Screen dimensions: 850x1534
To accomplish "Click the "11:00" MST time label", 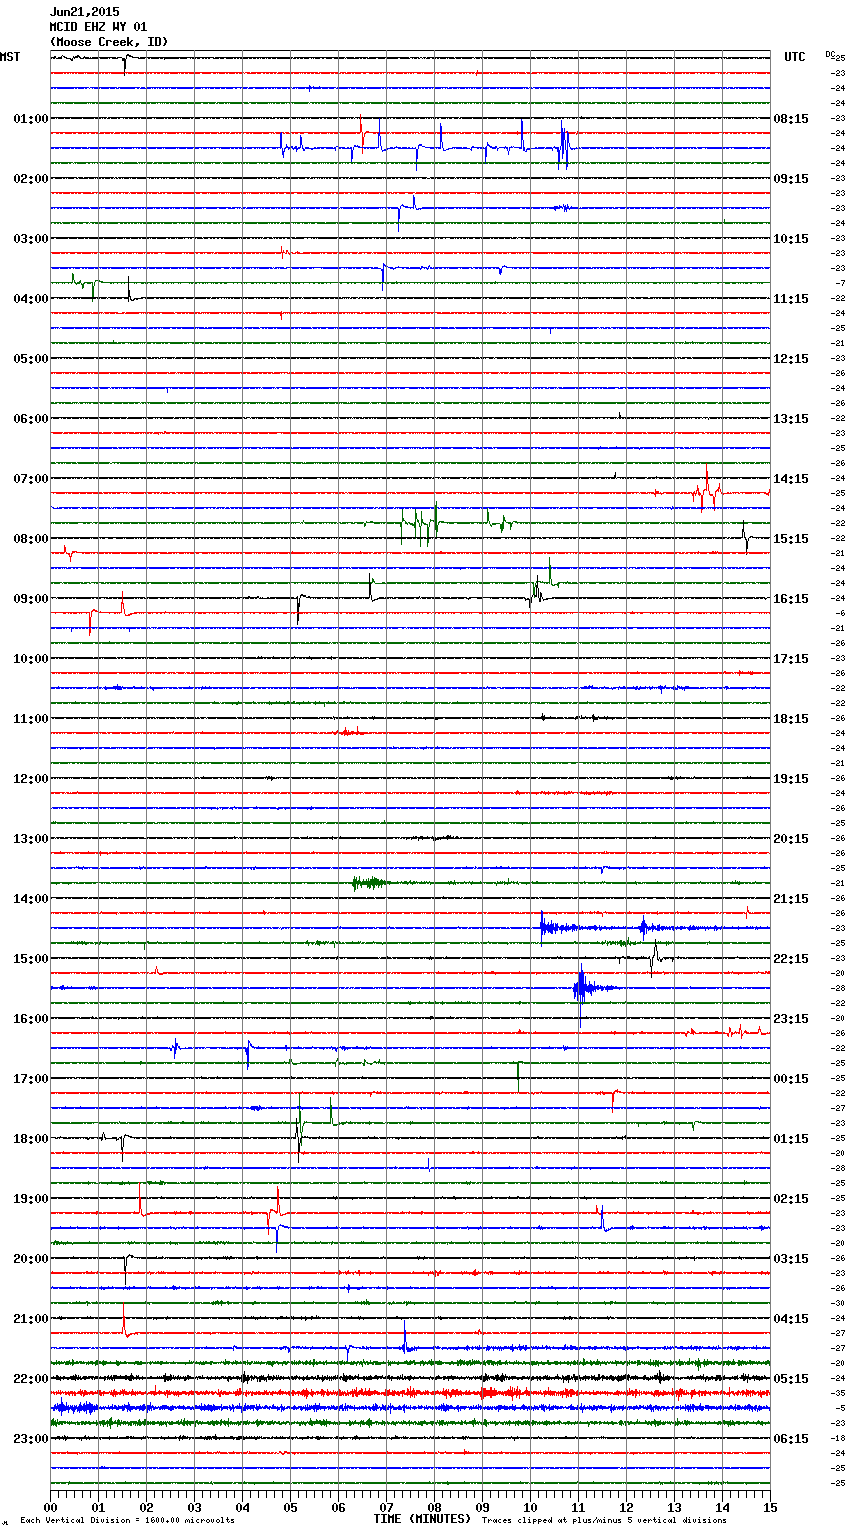I will pyautogui.click(x=31, y=719).
